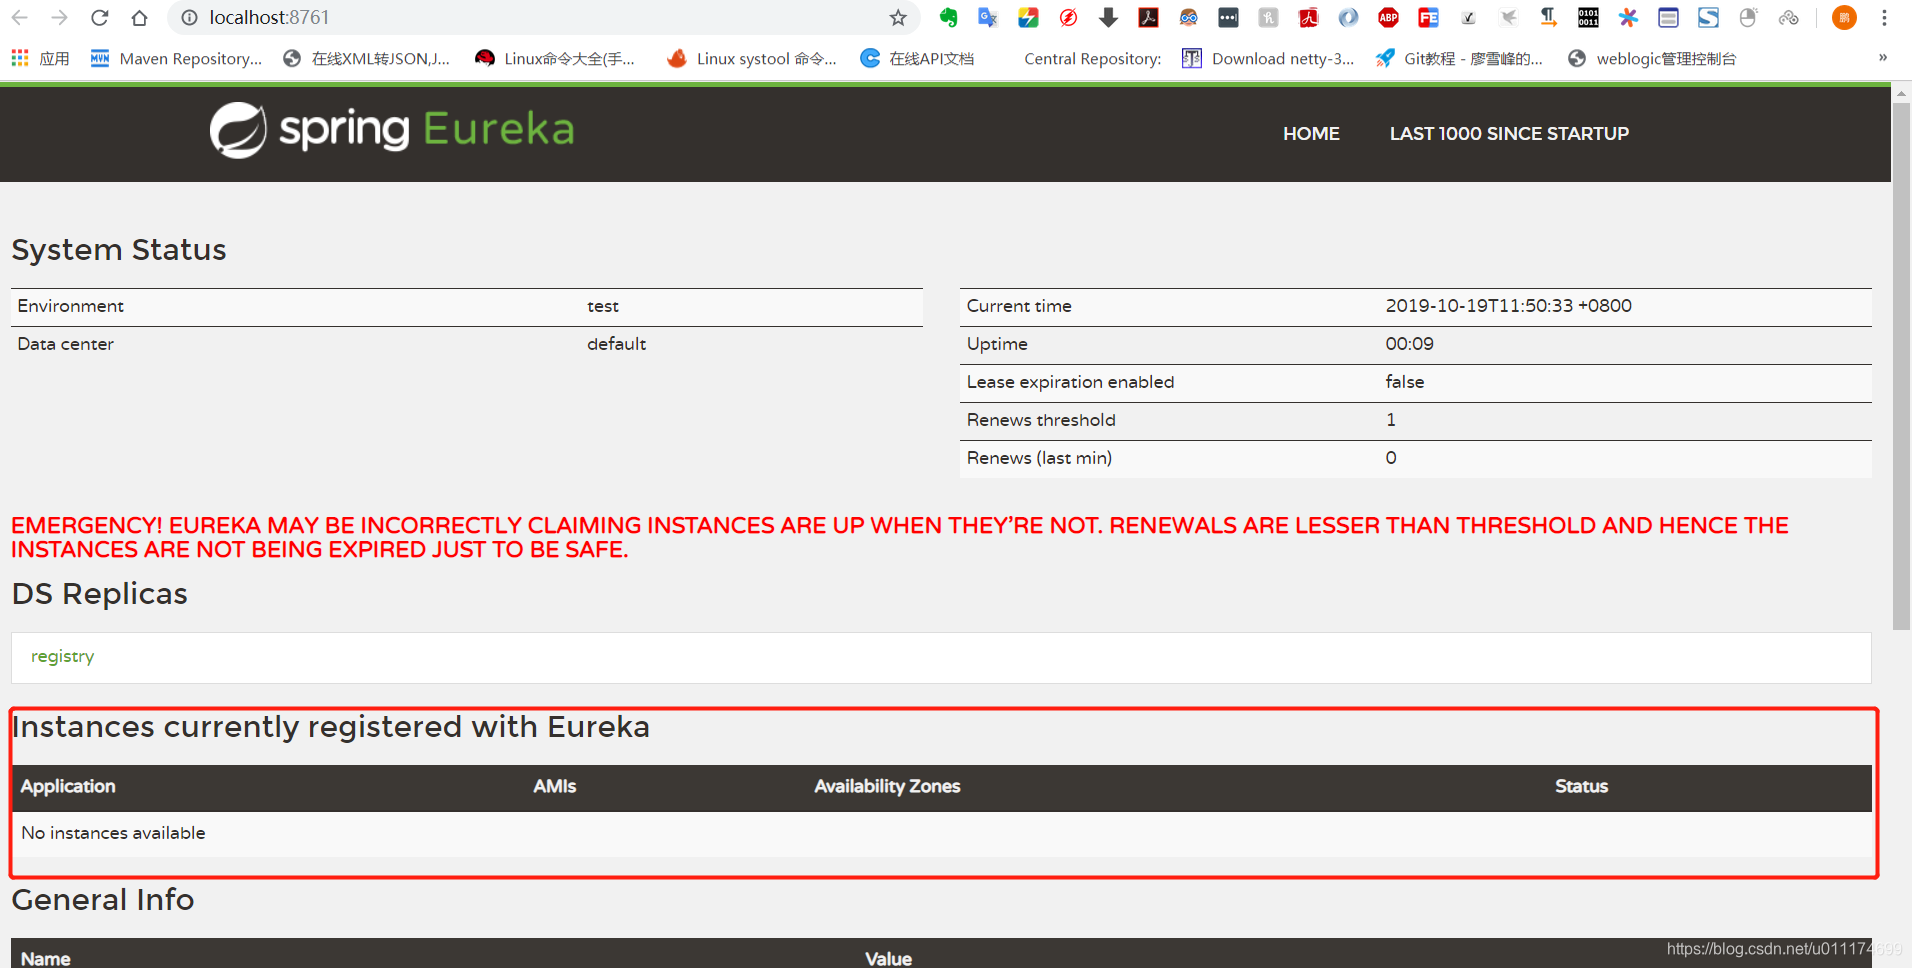Viewport: 1912px width, 968px height.
Task: Open 在线XML转JSON bookmark
Action: (366, 59)
